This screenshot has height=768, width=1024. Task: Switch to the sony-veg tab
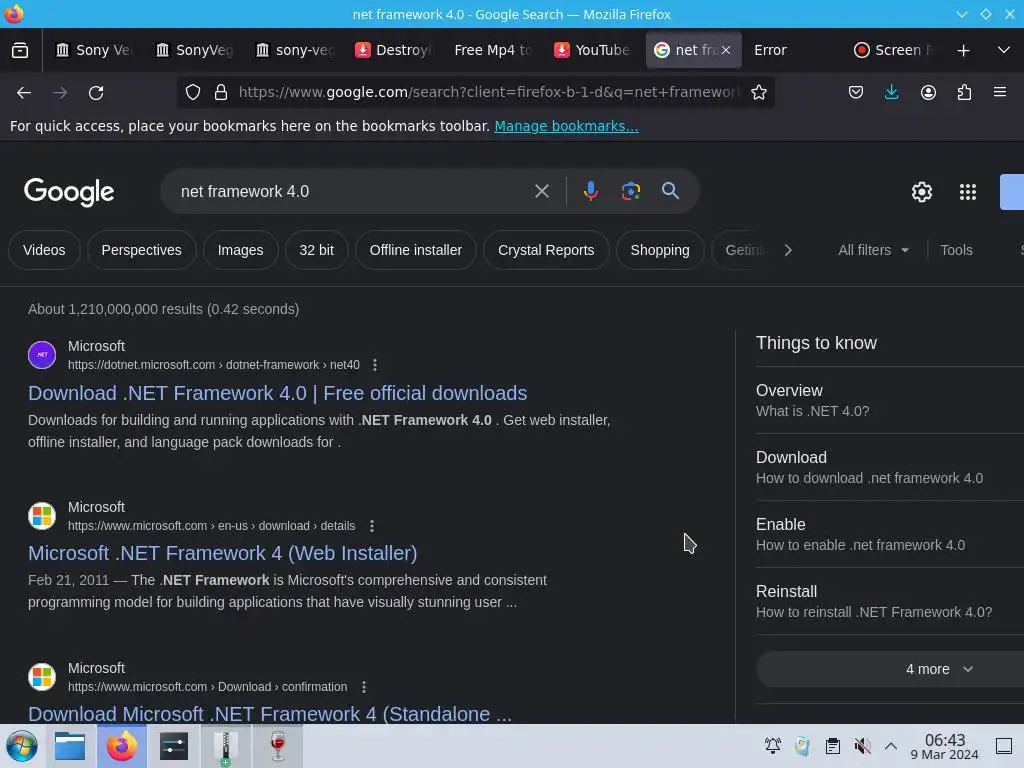(295, 50)
